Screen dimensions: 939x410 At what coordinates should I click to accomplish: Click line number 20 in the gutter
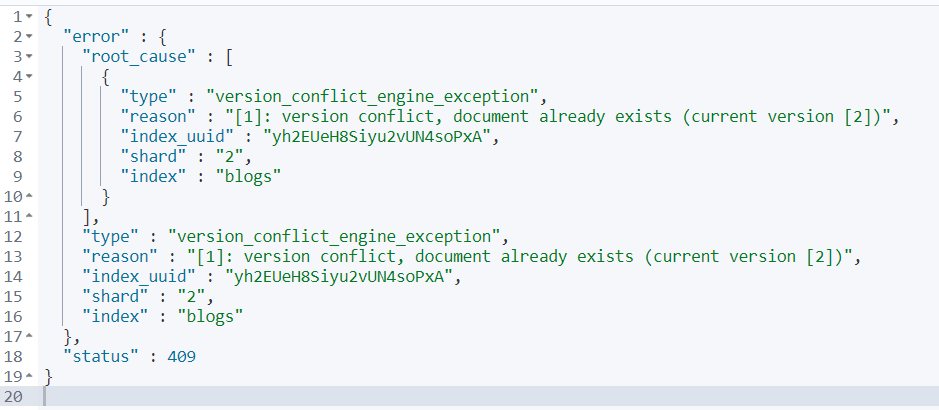(16, 397)
